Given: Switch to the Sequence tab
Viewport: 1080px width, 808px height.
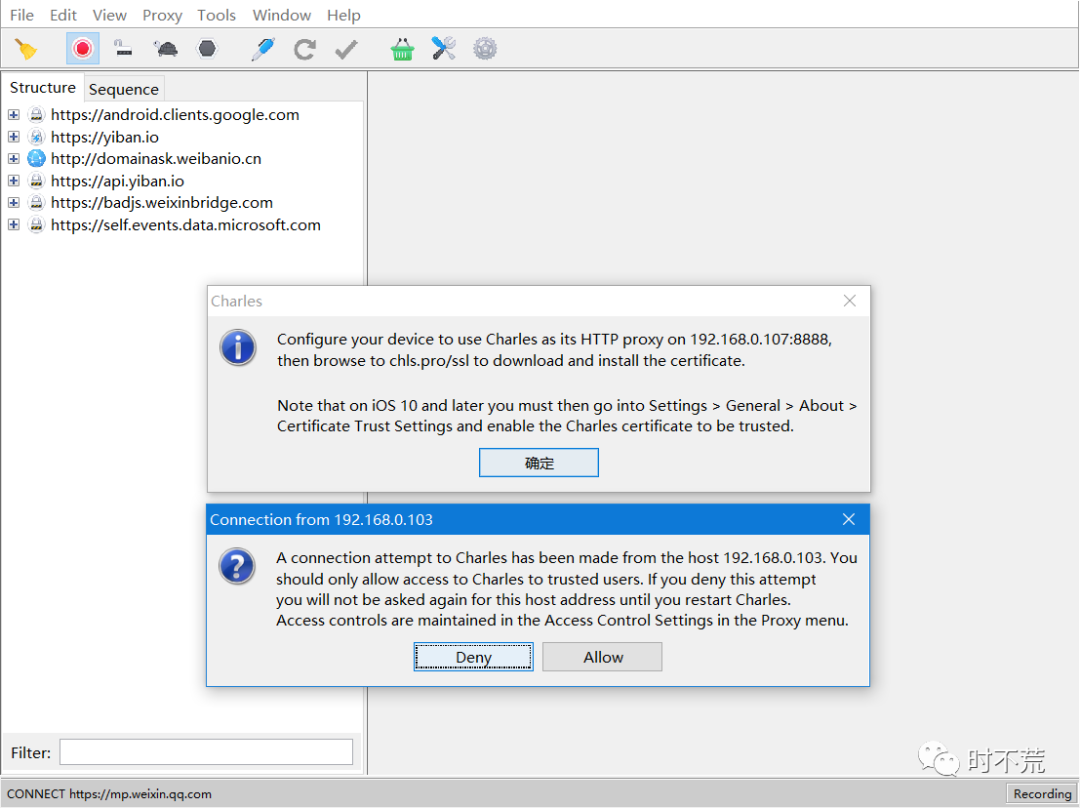Looking at the screenshot, I should (x=124, y=89).
